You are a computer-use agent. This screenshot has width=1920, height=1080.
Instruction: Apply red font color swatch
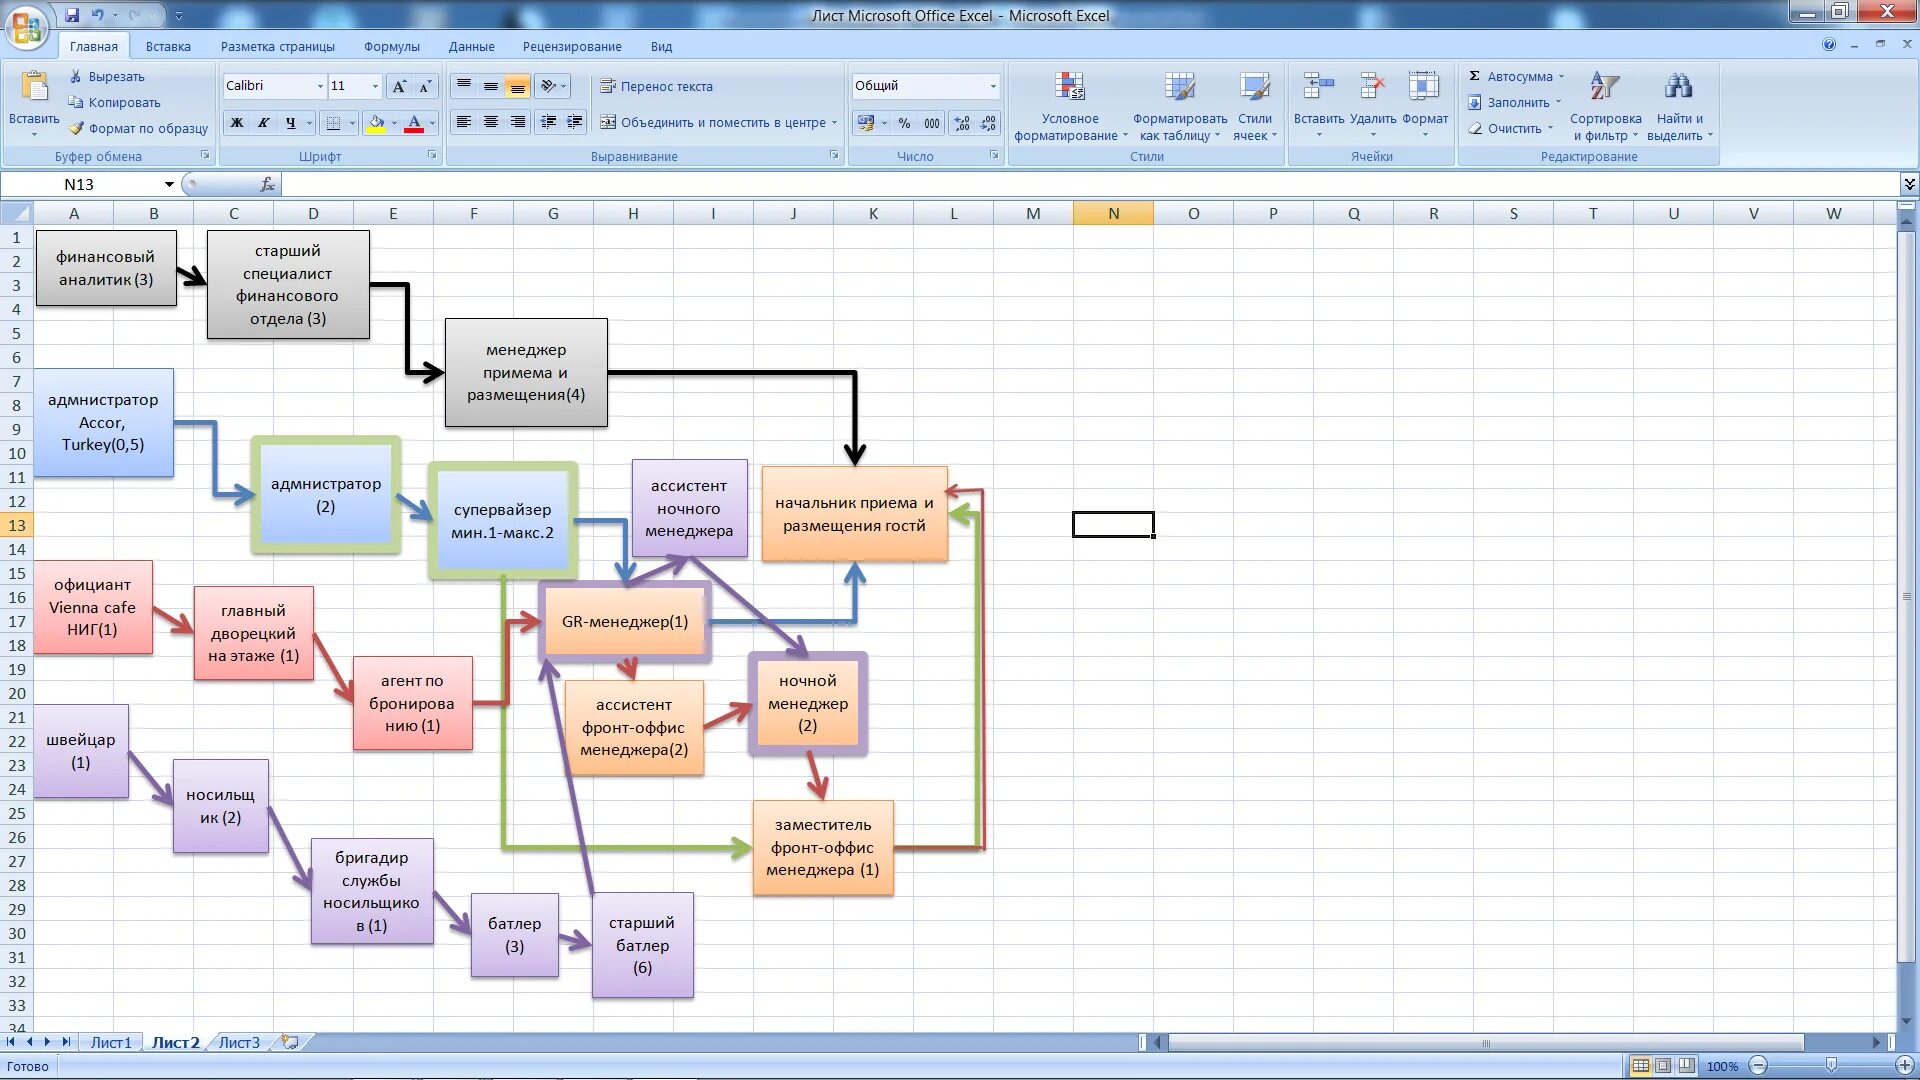click(x=414, y=123)
